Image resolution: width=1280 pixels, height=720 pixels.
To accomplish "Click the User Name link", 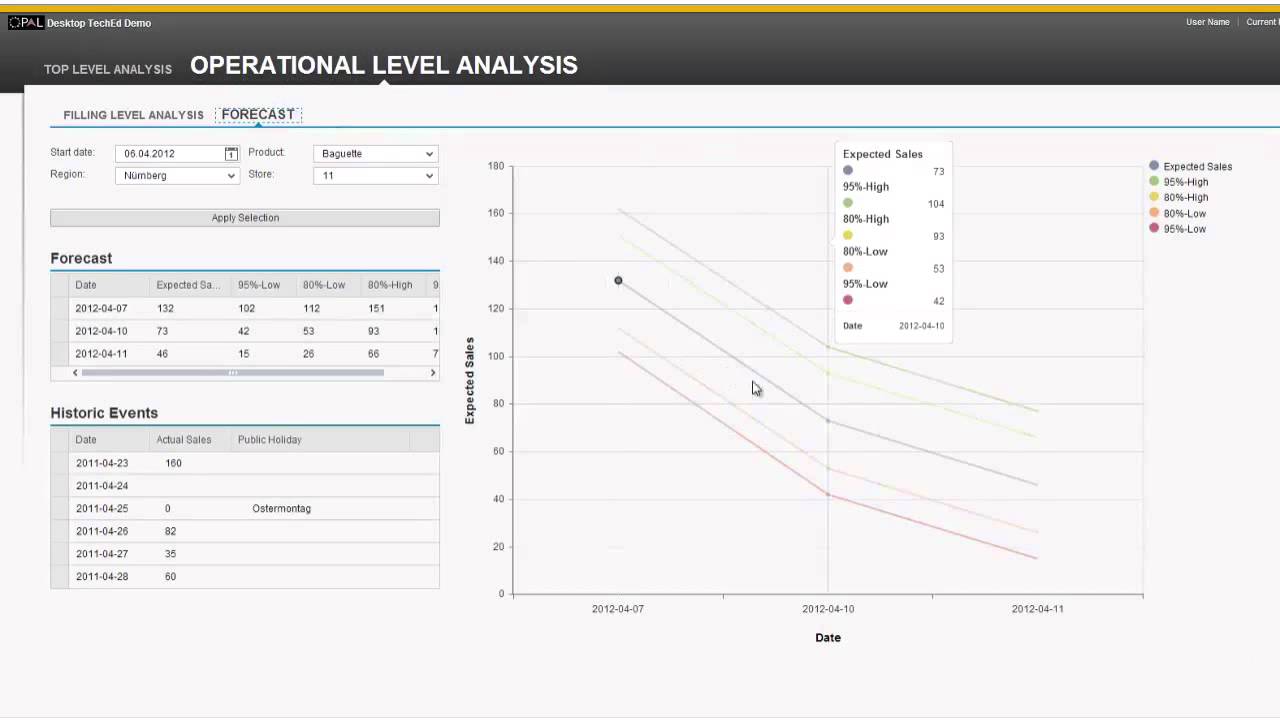I will 1207,22.
